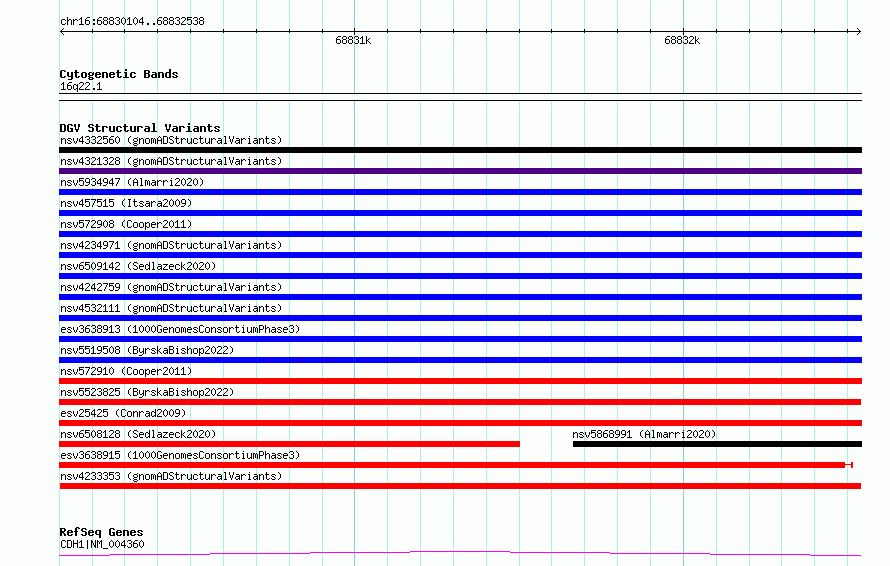Select the 68832k ruler tick label
The height and width of the screenshot is (566, 890).
pyautogui.click(x=682, y=40)
